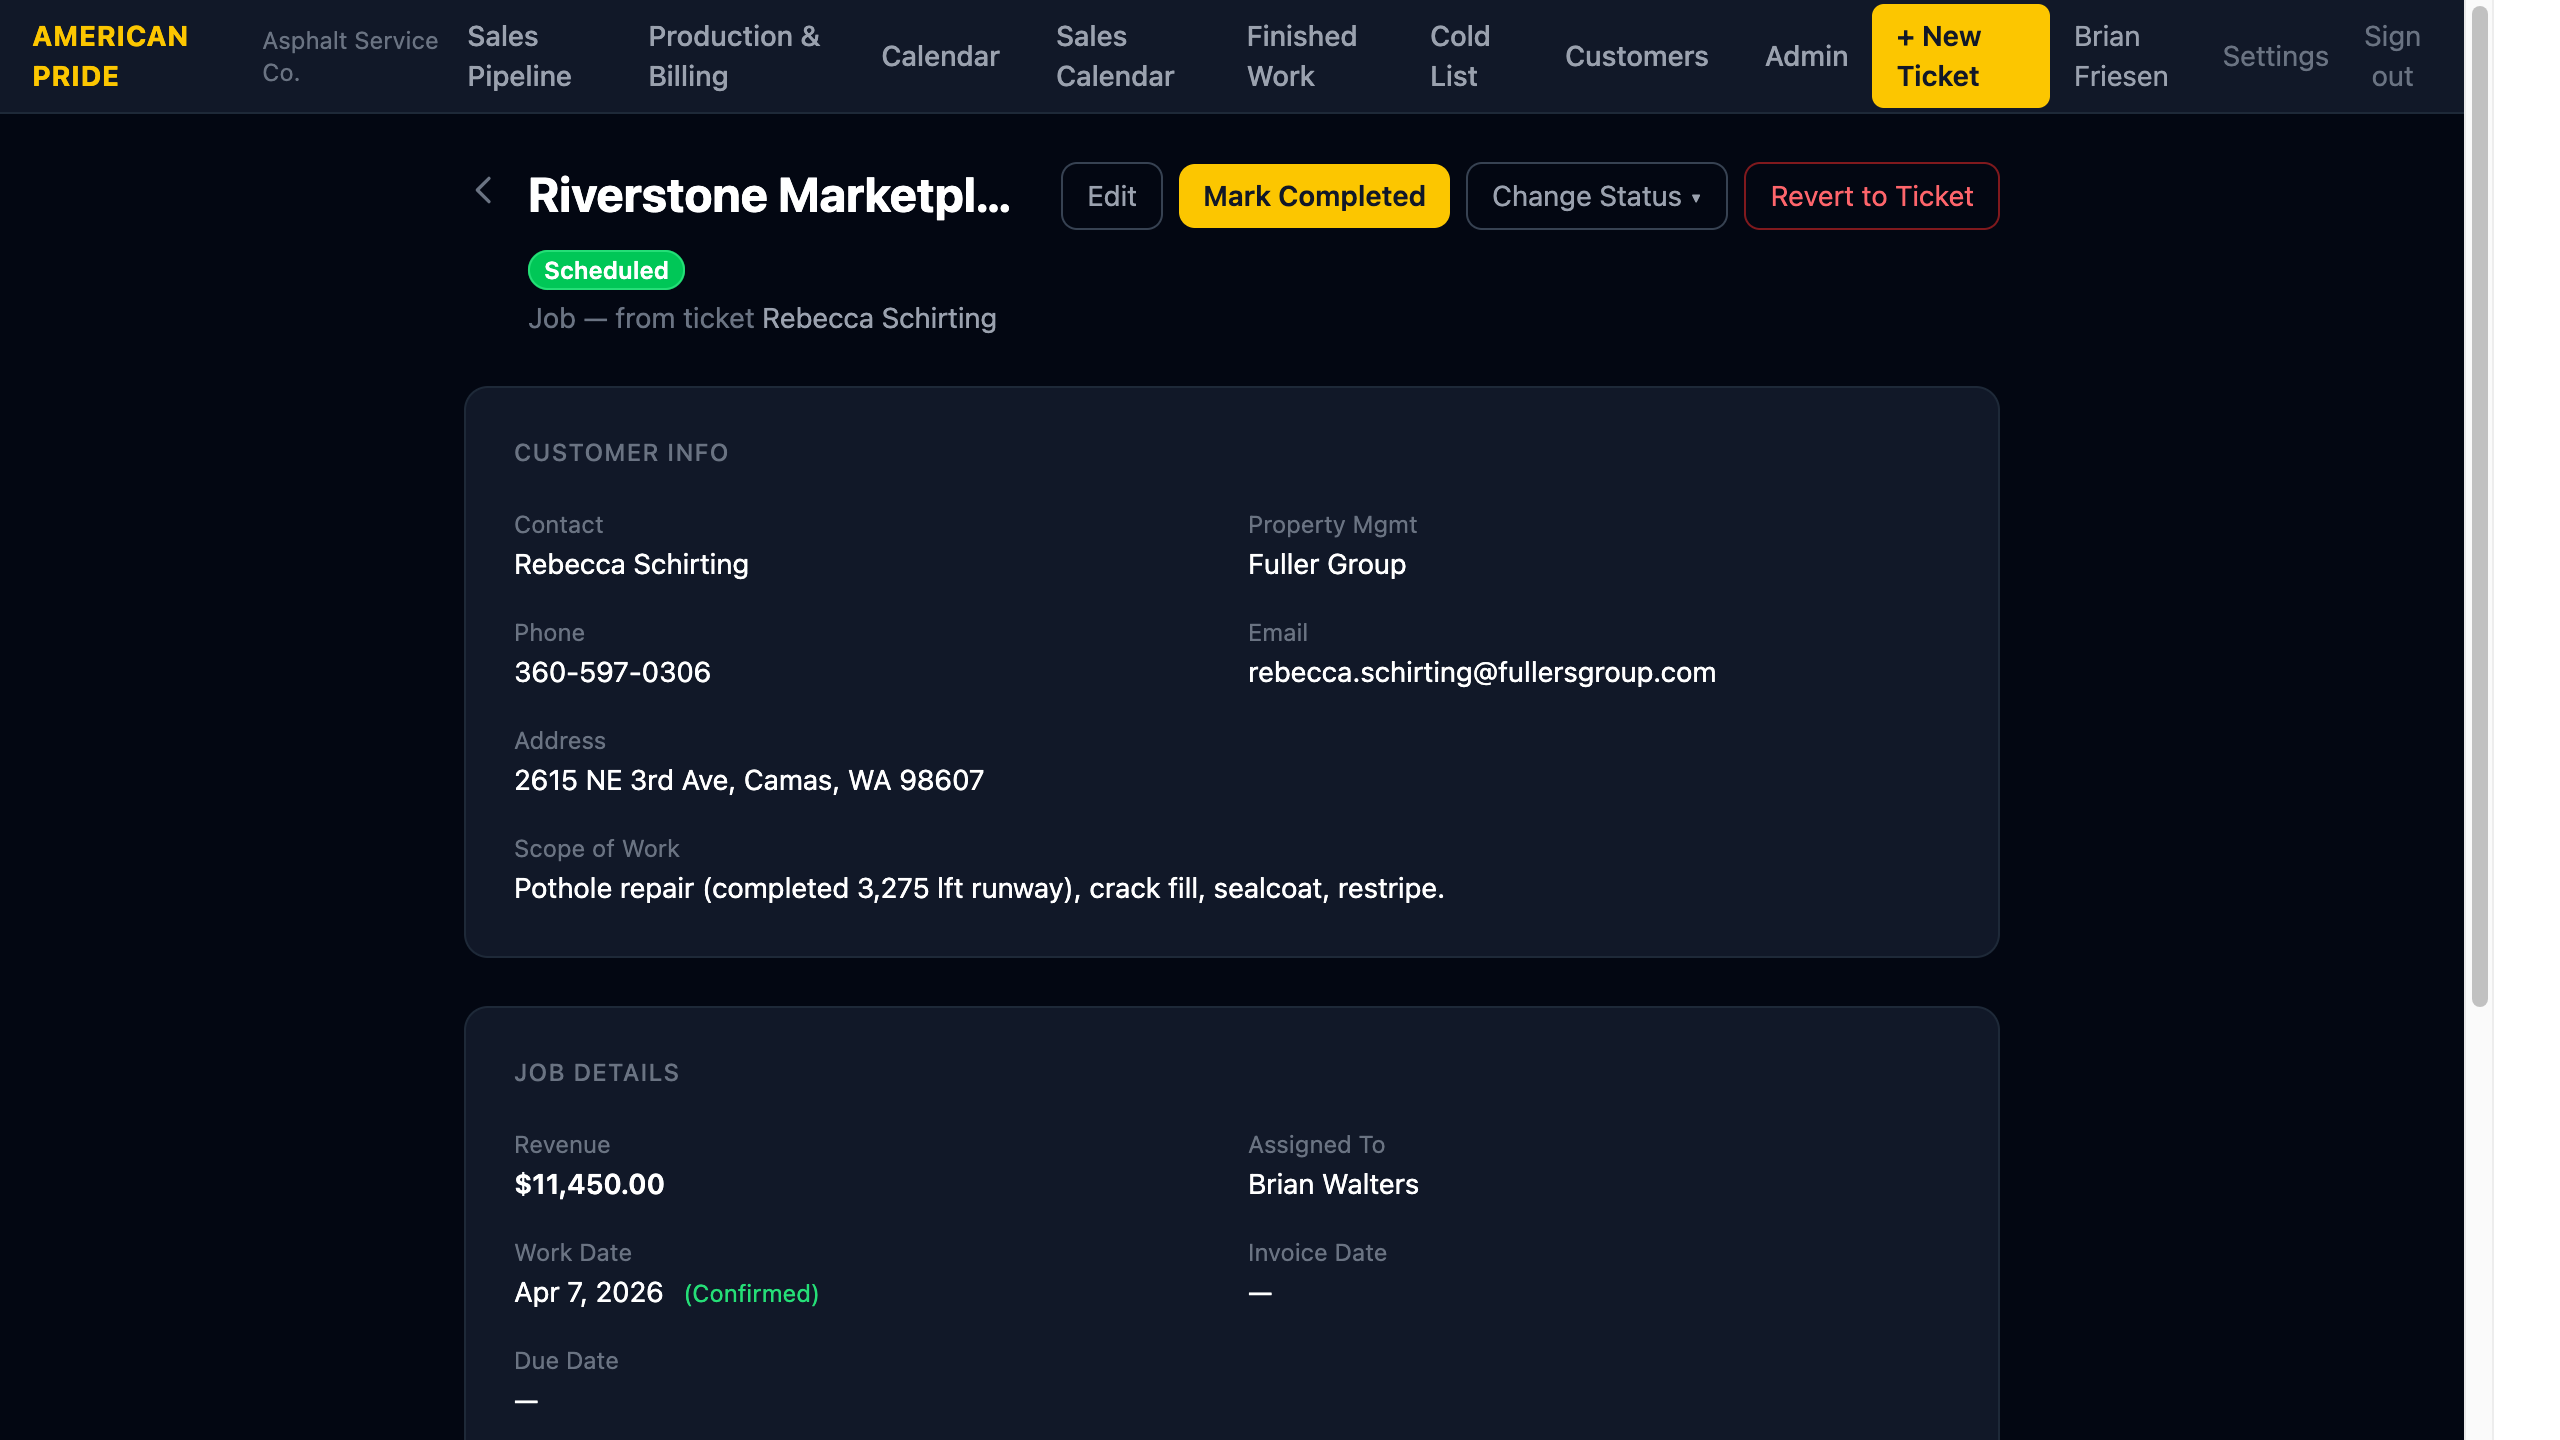This screenshot has height=1440, width=2560.
Task: Click contact name Rebecca Schirting in Customer Info
Action: click(631, 564)
